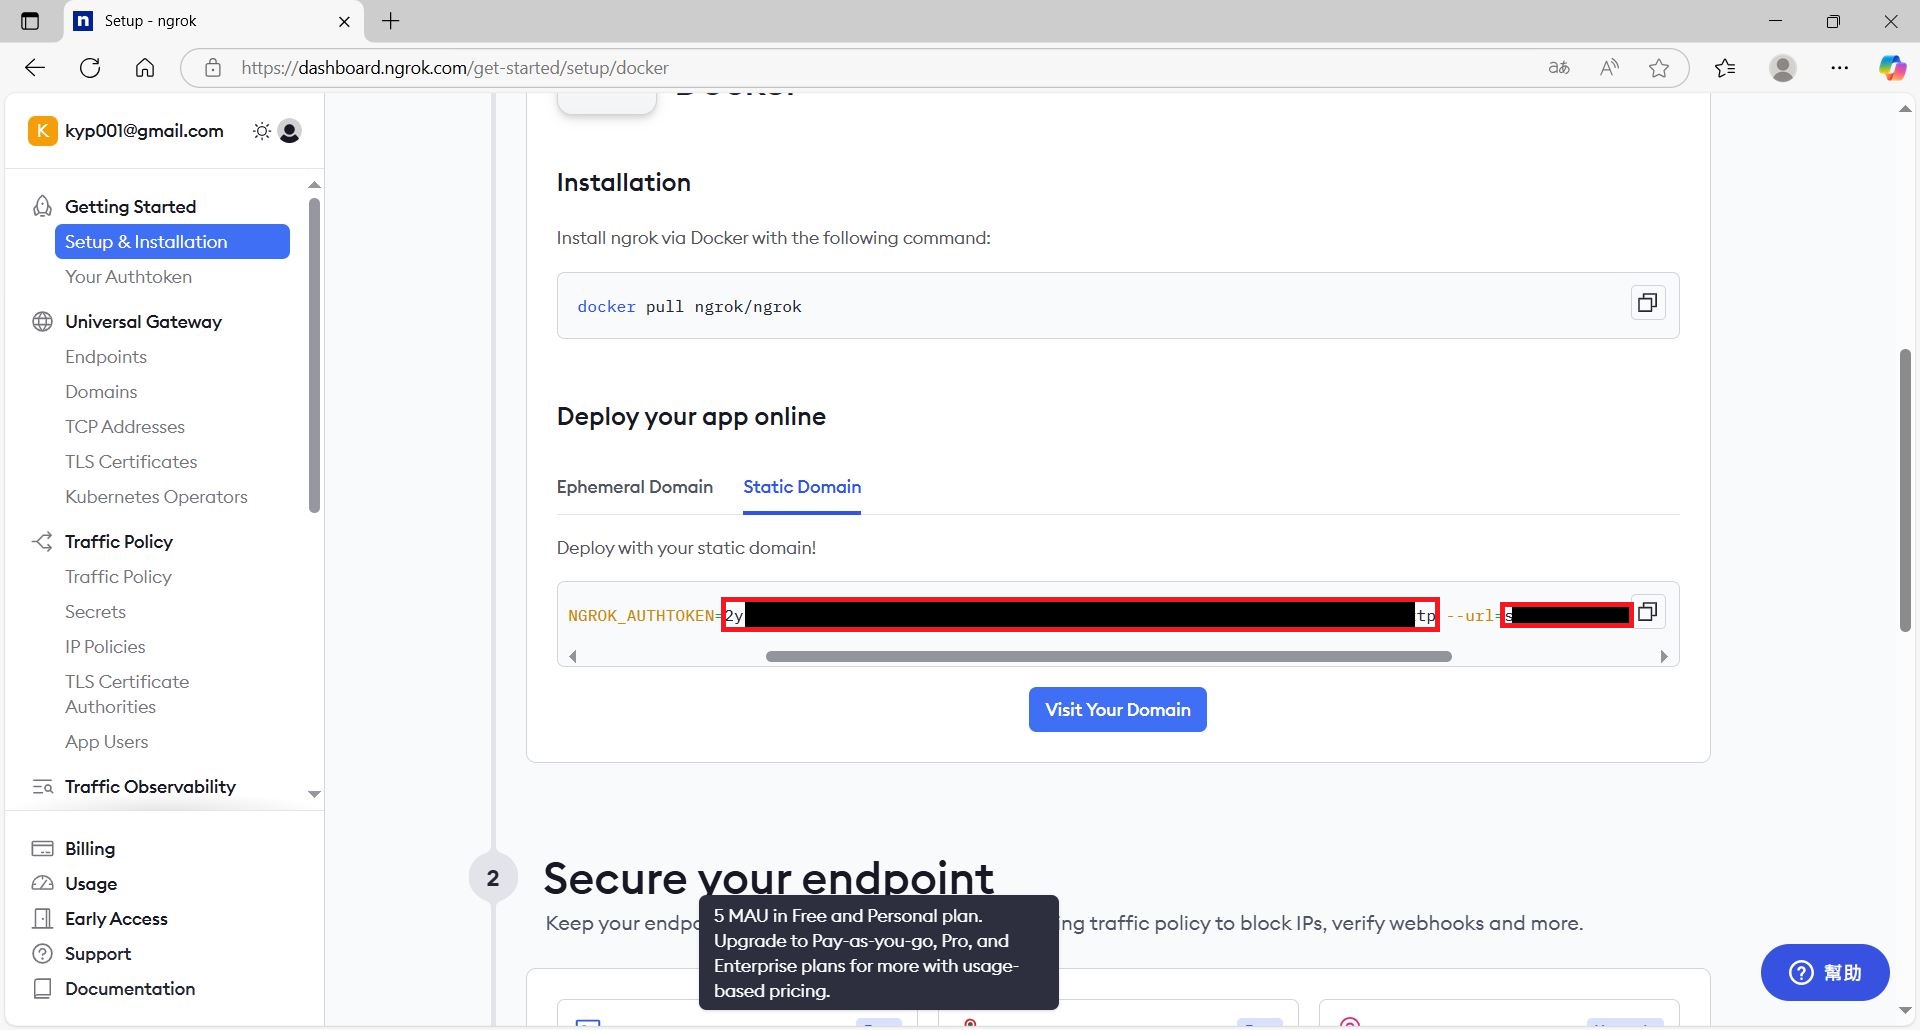Open the Copilot icon in the toolbar

(x=1891, y=68)
